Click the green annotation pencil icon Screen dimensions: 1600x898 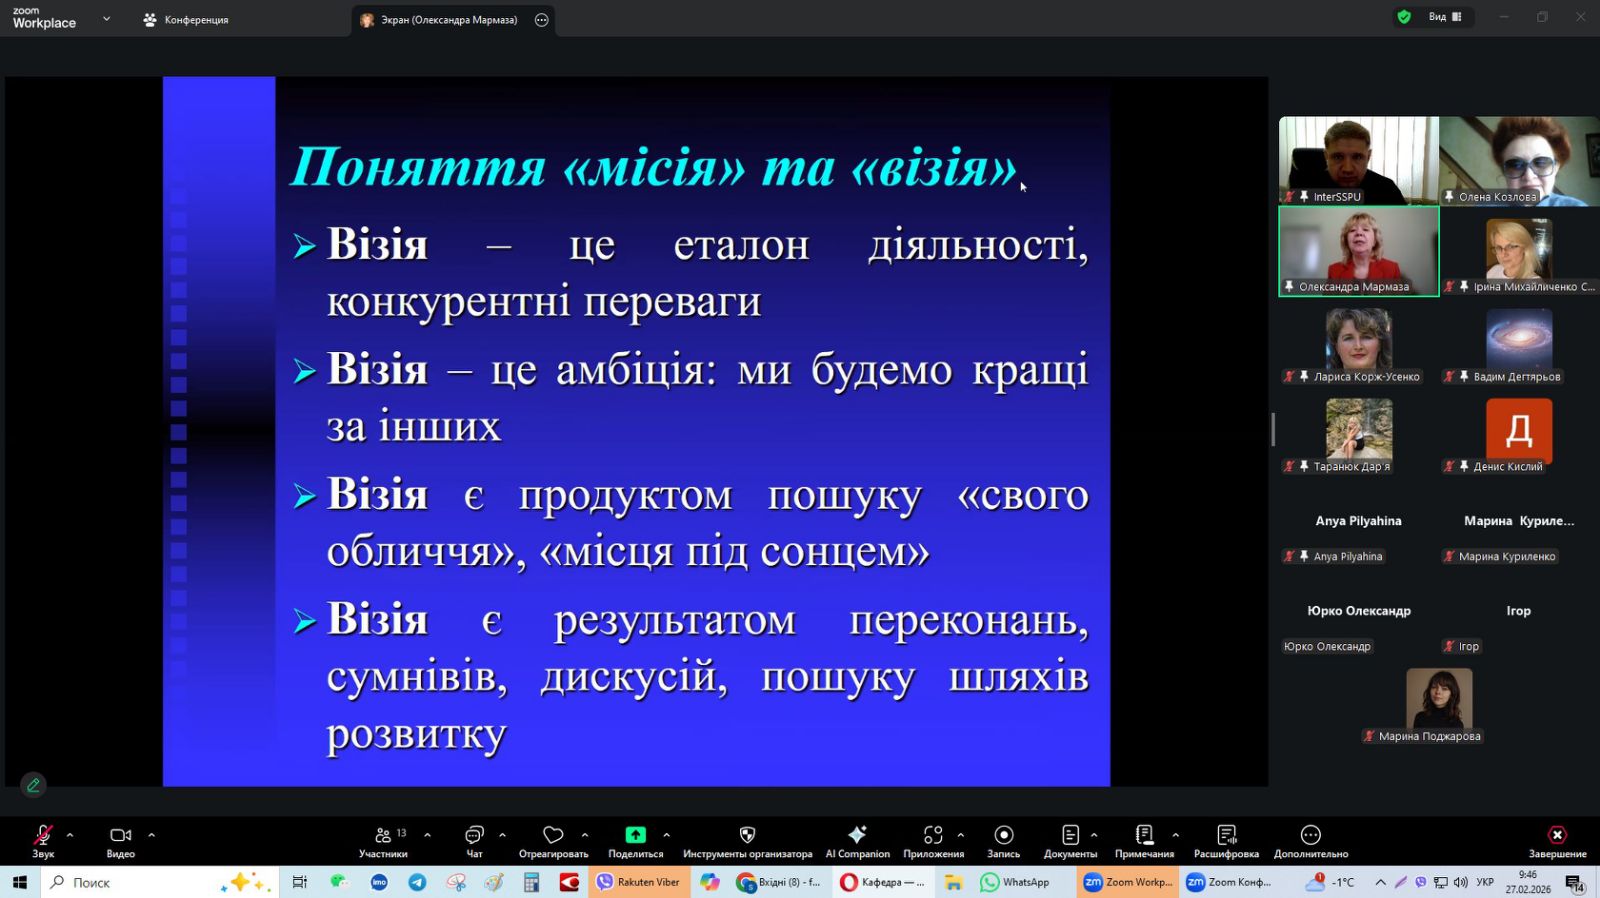33,785
